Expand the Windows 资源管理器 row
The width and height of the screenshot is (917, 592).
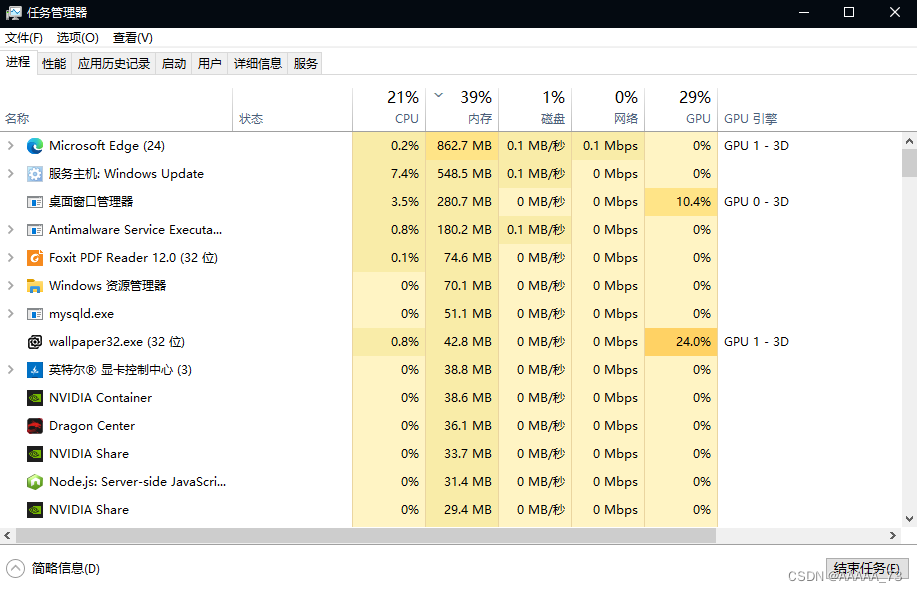[11, 286]
